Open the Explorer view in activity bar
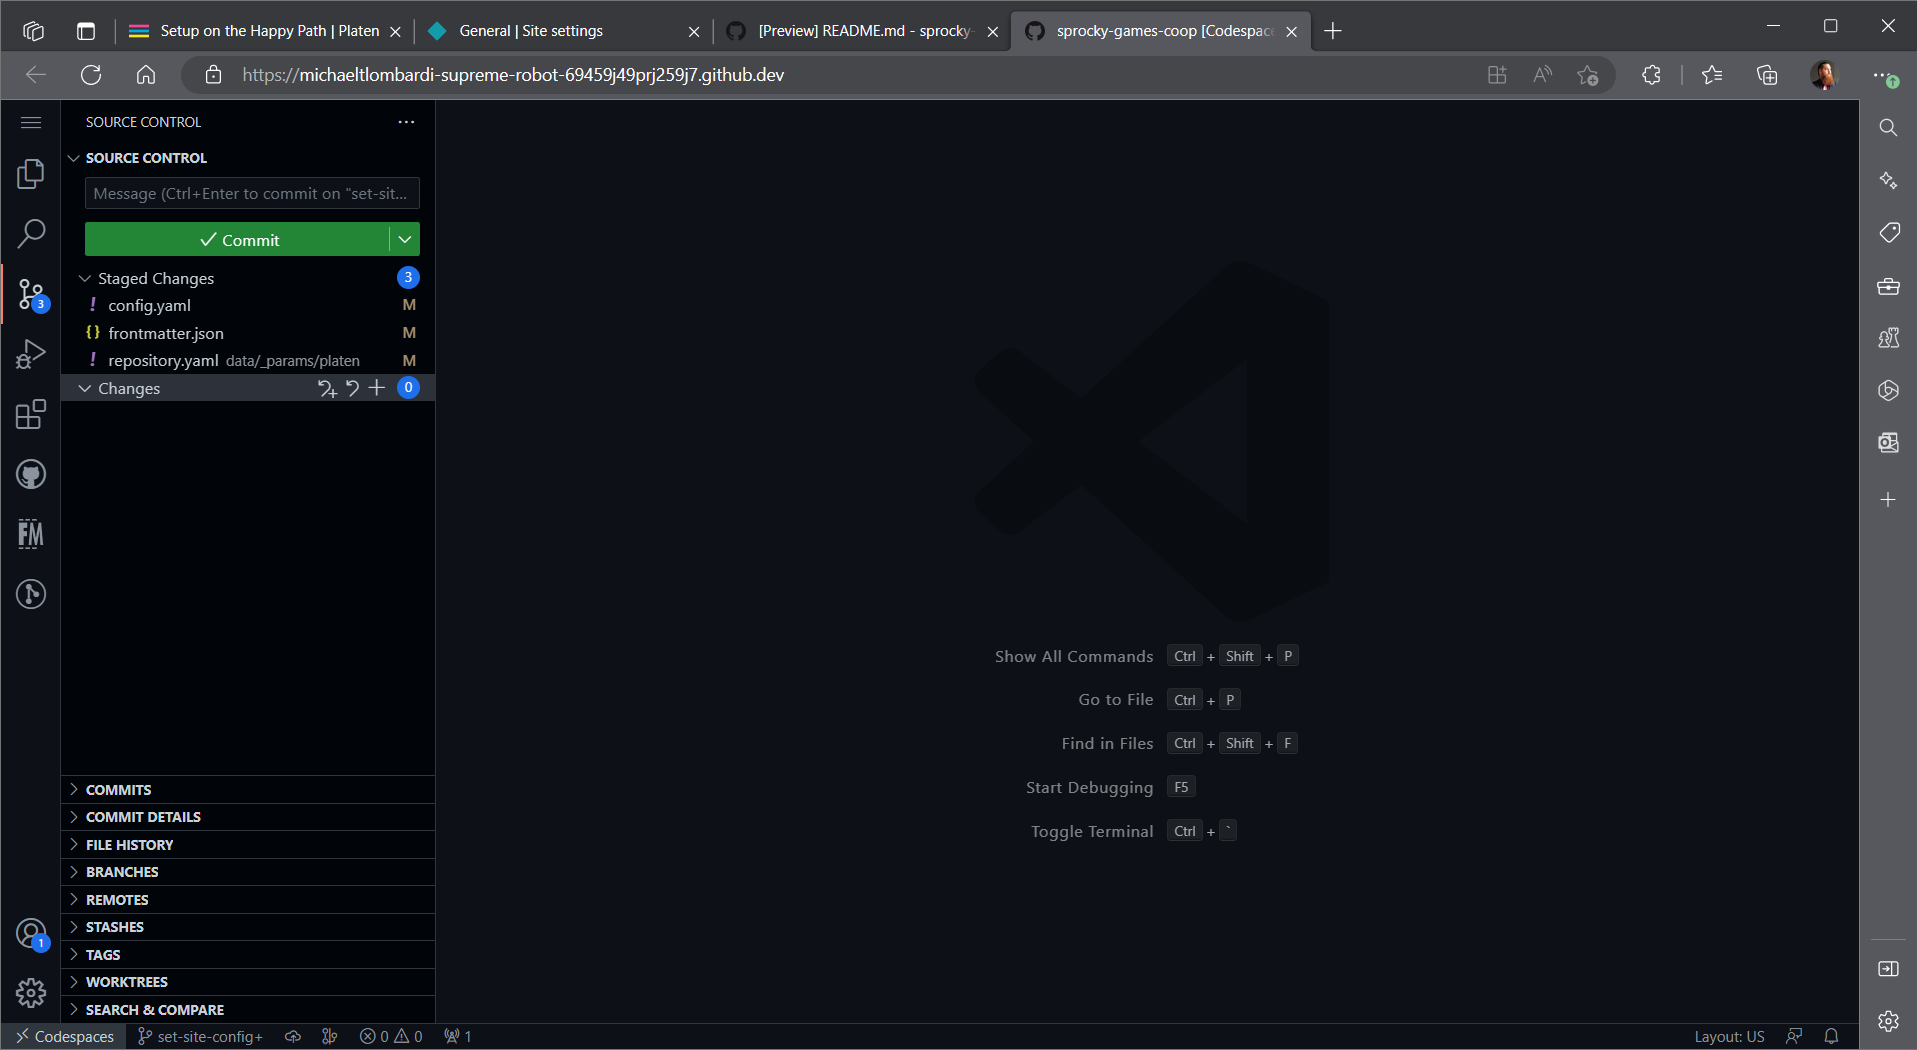Screen dimensions: 1917x1050 [x=31, y=174]
